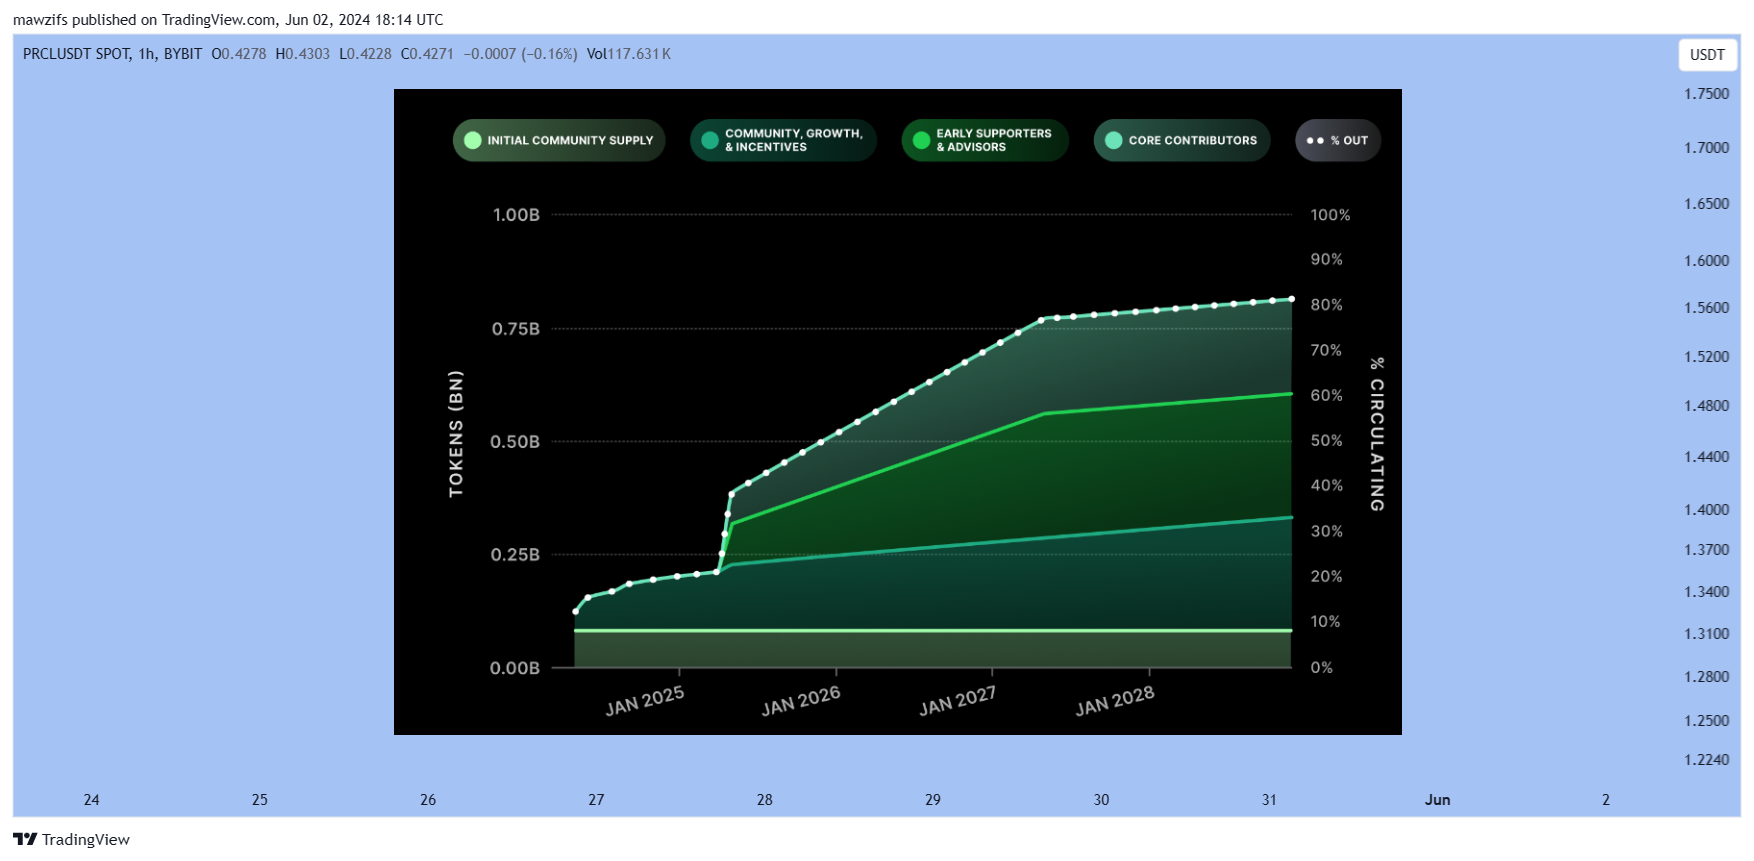Click the L0.4228 low price value

(365, 54)
